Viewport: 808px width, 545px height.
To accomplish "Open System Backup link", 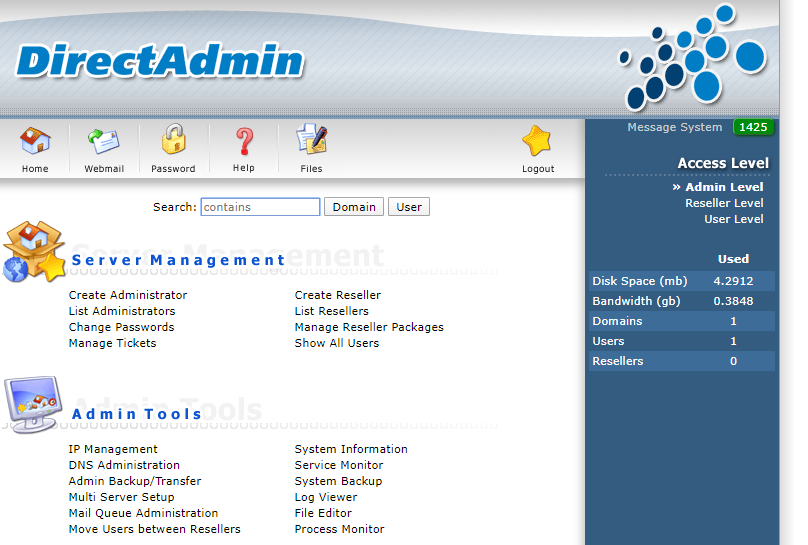I will click(338, 481).
